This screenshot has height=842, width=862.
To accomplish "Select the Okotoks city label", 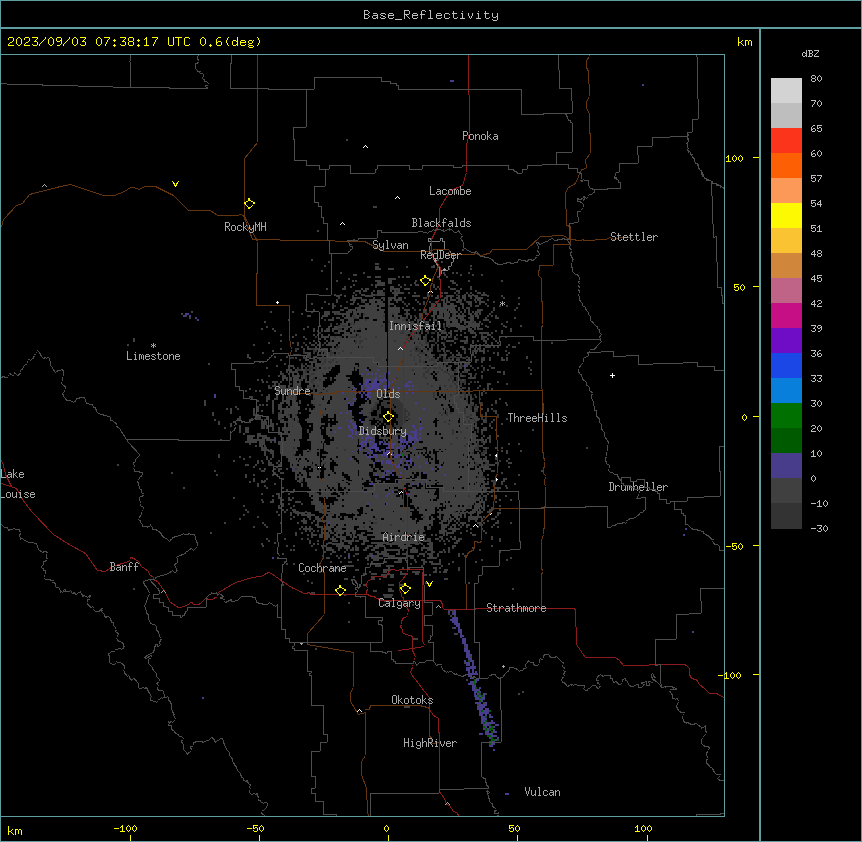I will [x=412, y=700].
